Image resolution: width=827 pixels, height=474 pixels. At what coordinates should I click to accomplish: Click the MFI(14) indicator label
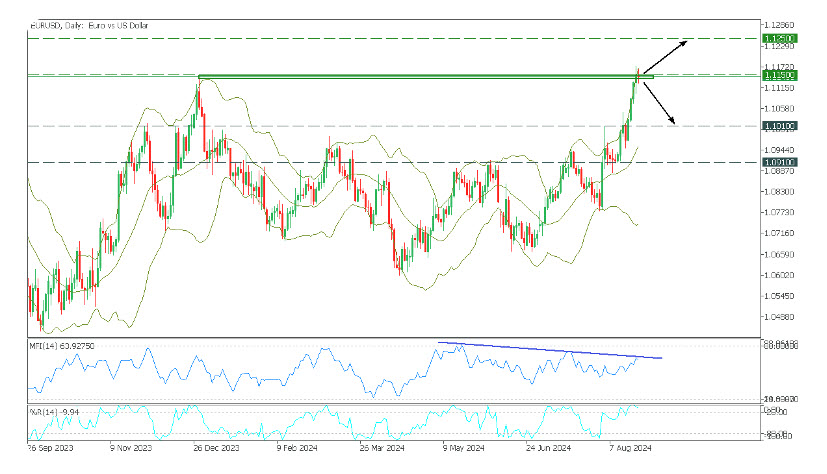[x=67, y=345]
